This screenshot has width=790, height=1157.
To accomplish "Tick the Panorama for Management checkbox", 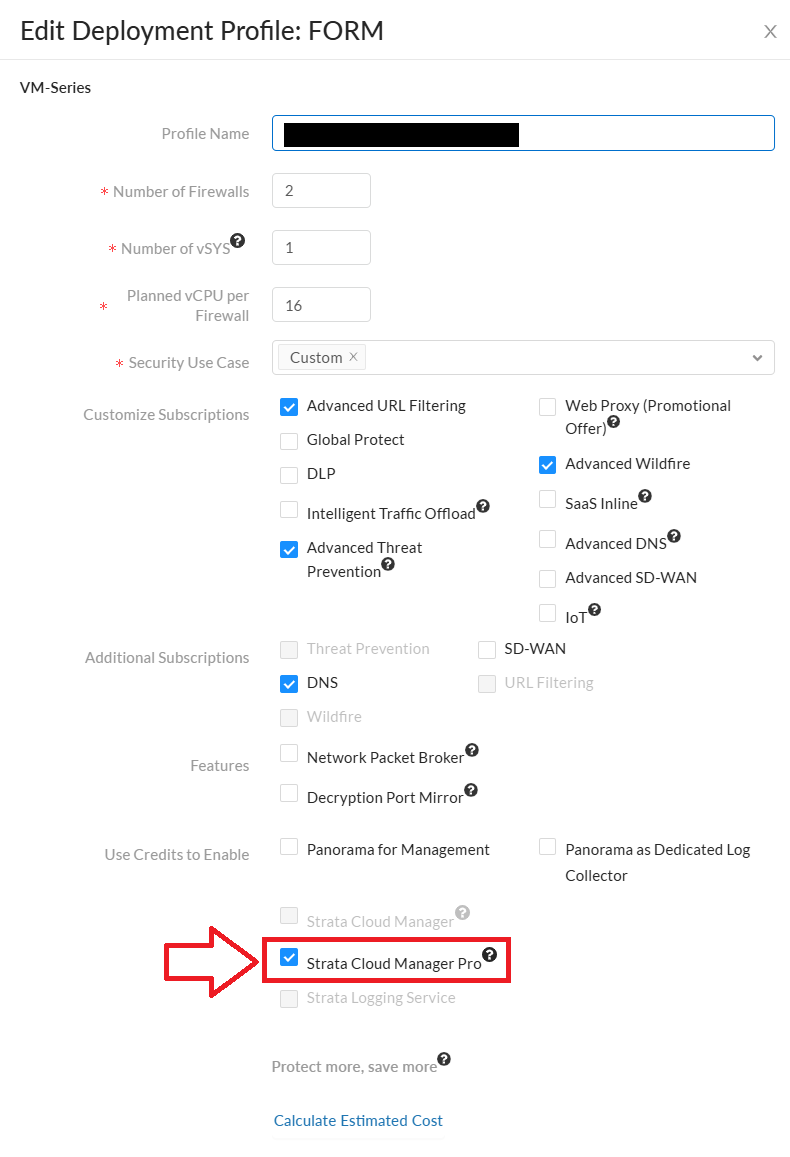I will 289,848.
